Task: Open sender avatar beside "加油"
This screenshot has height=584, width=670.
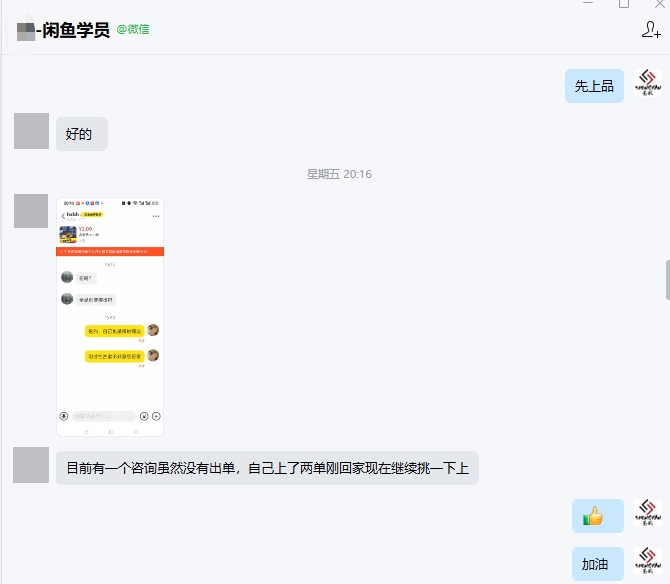Action: click(647, 561)
